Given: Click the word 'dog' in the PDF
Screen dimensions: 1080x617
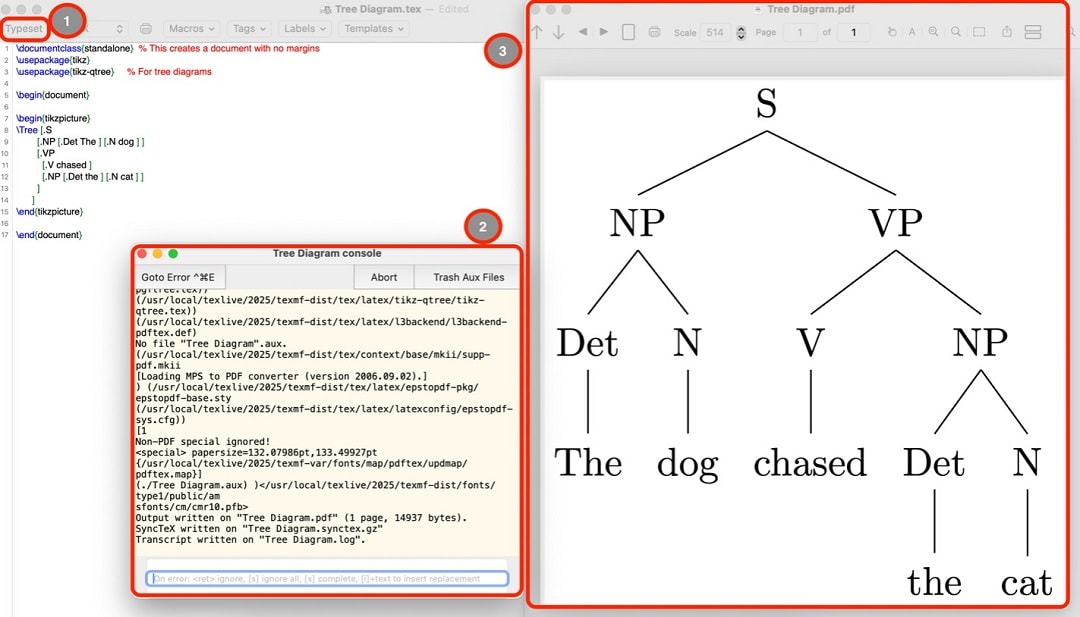Looking at the screenshot, I should click(687, 465).
